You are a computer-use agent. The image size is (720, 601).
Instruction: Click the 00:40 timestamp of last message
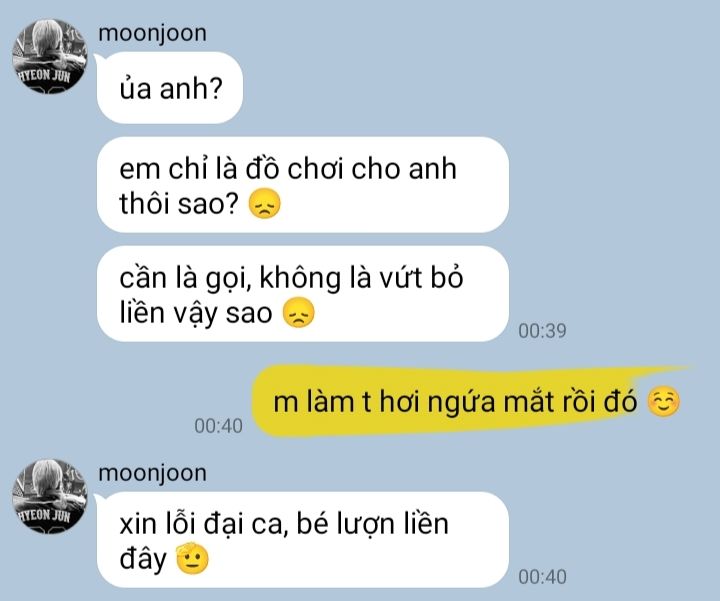pyautogui.click(x=542, y=577)
